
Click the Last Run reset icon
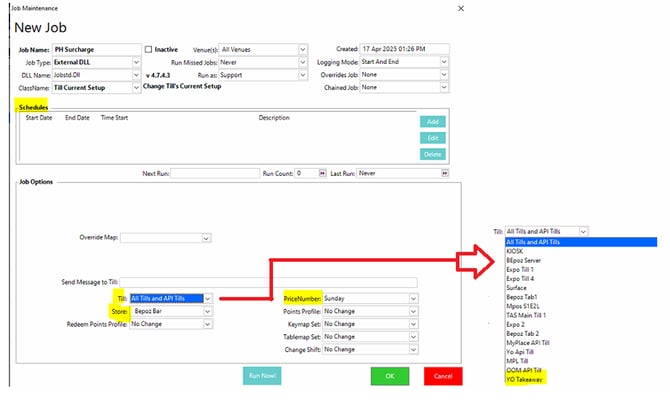tap(444, 173)
